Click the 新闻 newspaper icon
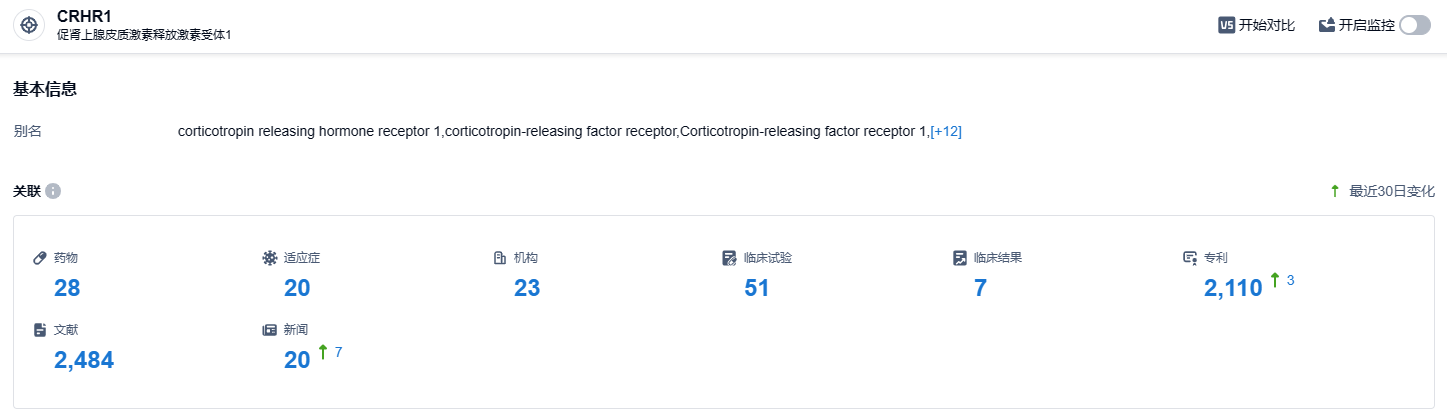Screen dimensions: 1447x414 coord(269,330)
